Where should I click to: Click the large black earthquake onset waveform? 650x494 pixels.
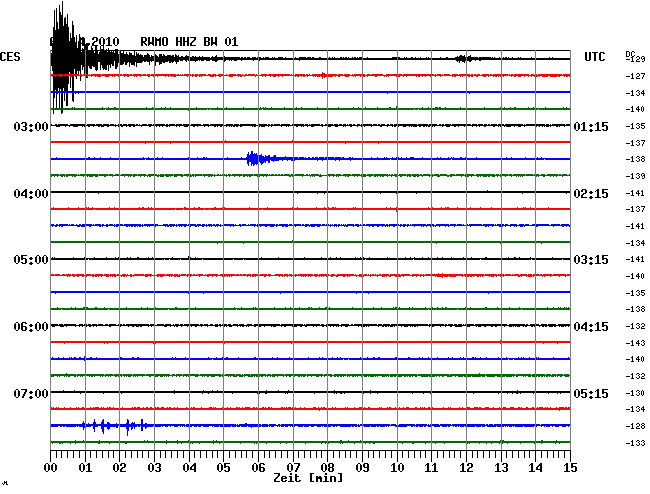64,58
